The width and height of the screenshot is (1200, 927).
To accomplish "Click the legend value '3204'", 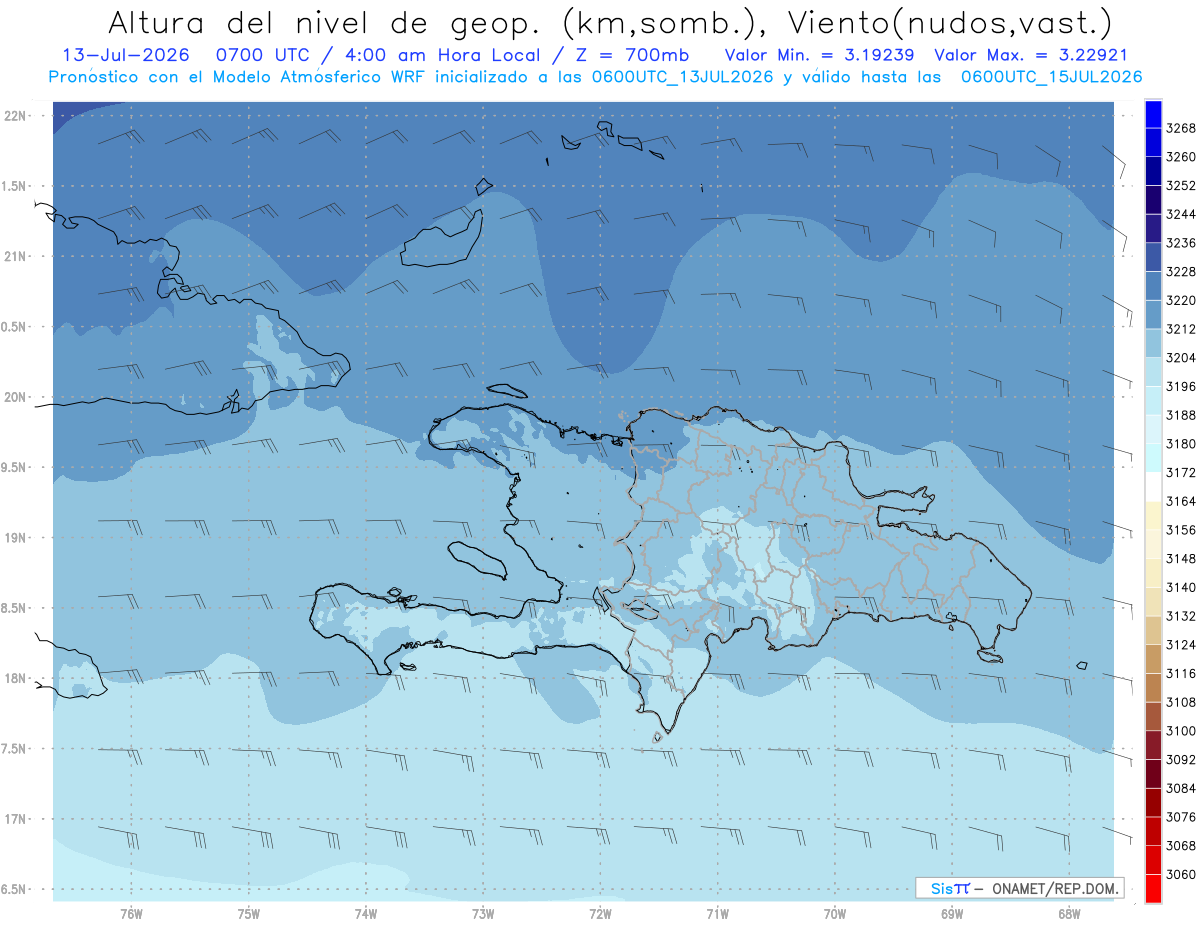I will point(1180,357).
